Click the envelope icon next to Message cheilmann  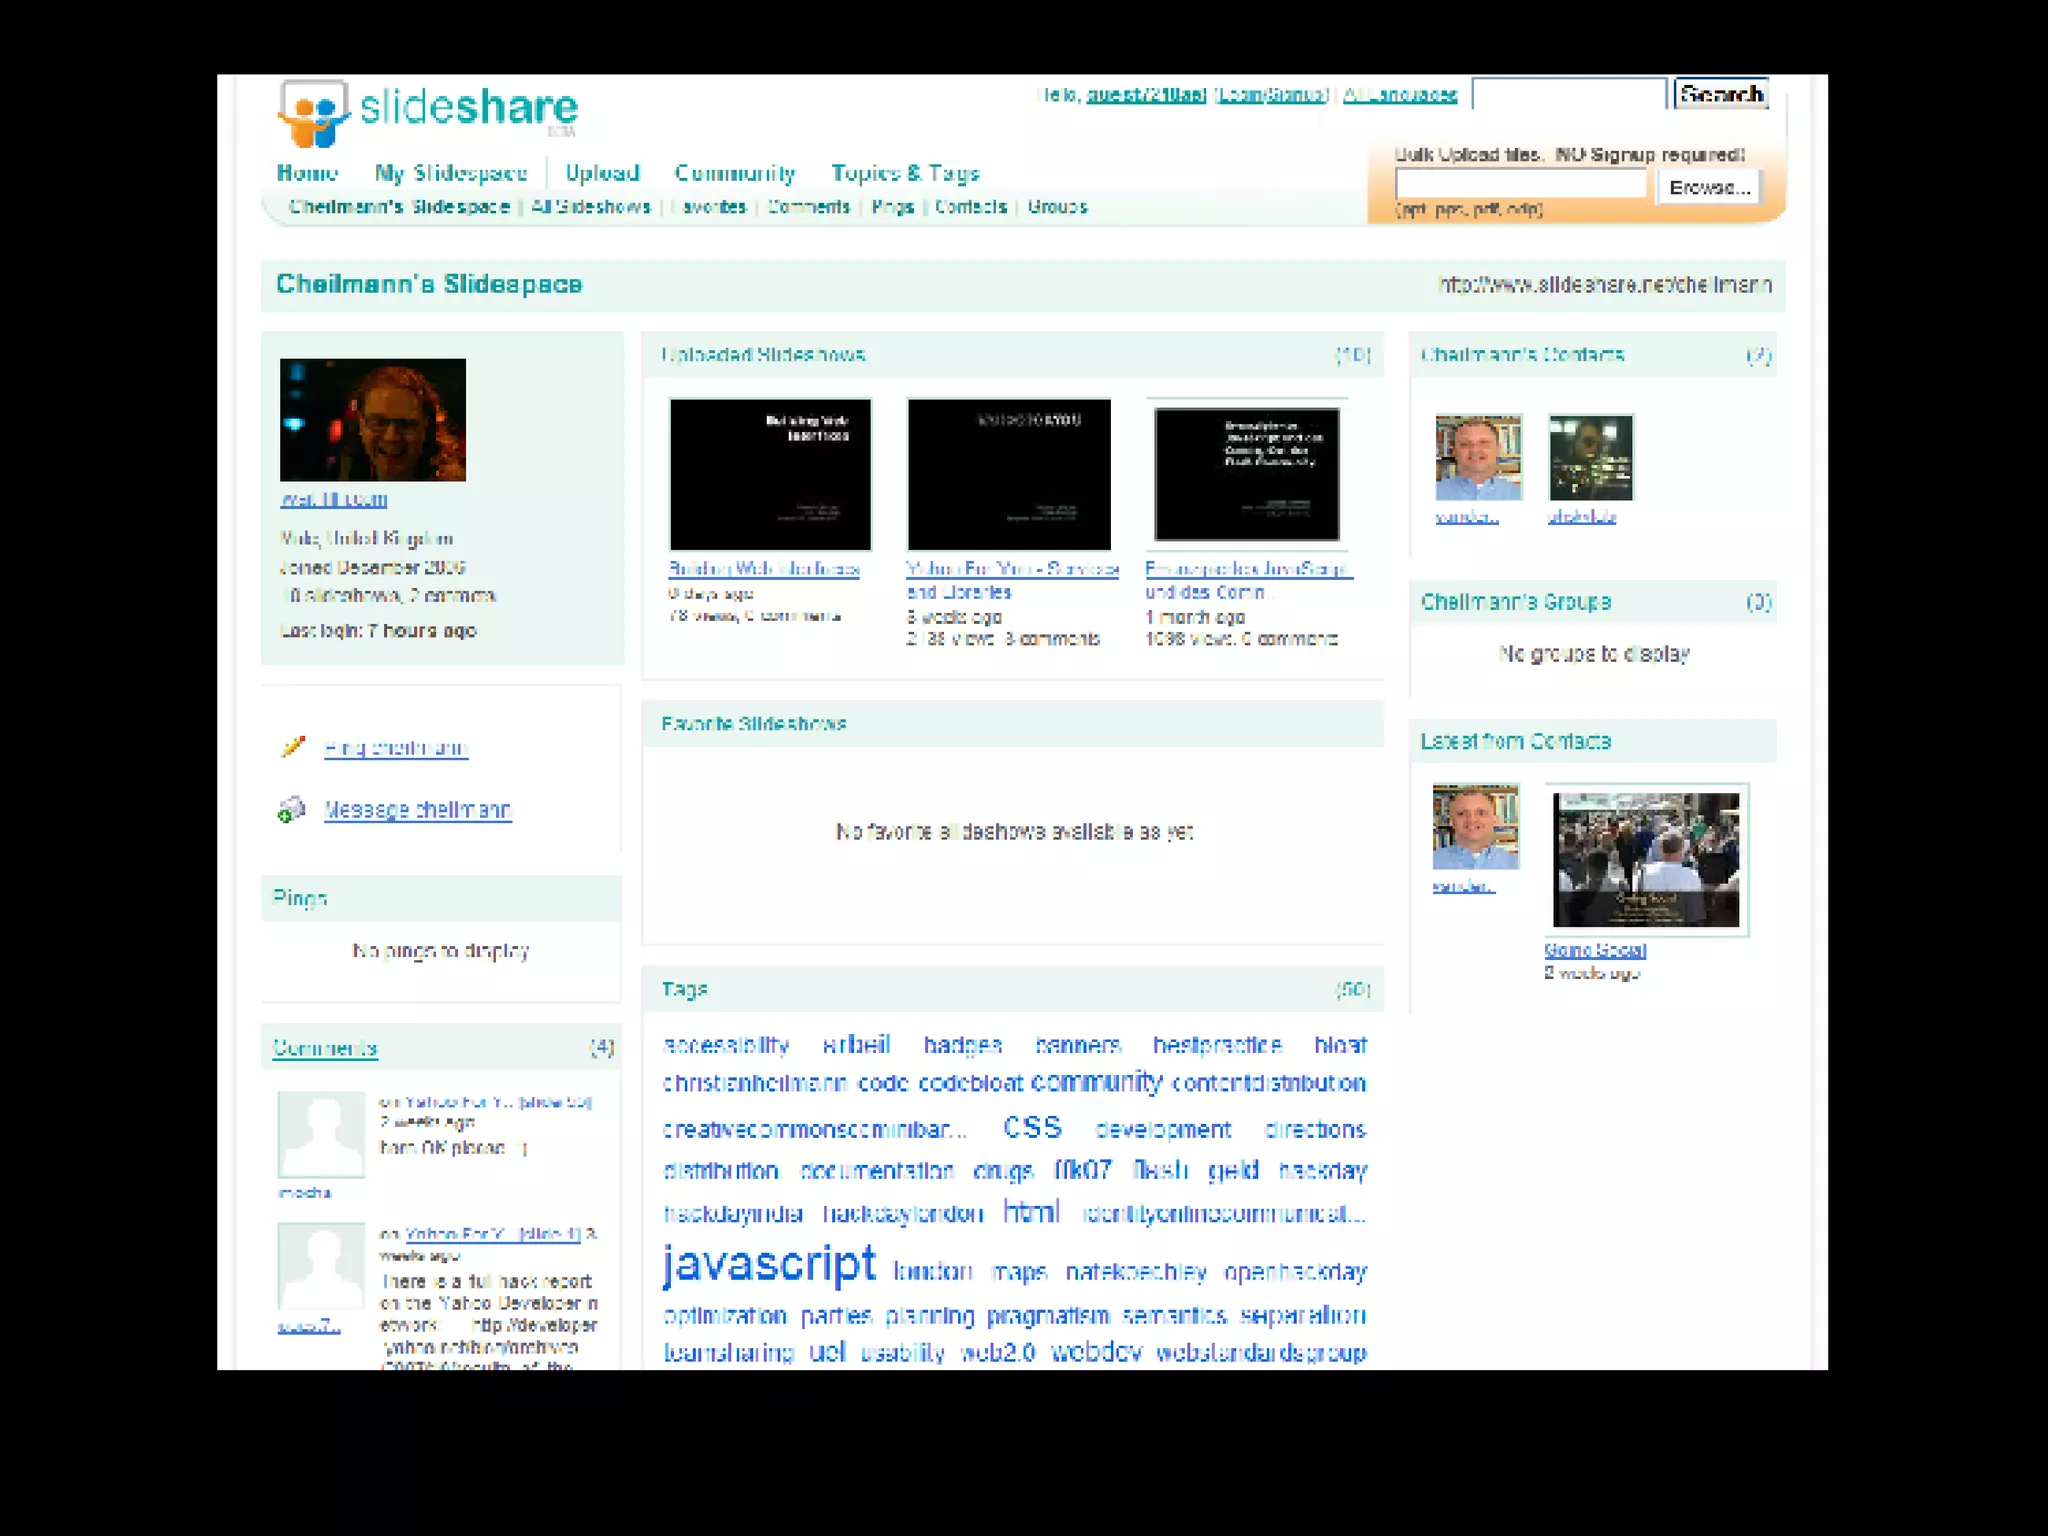coord(291,810)
